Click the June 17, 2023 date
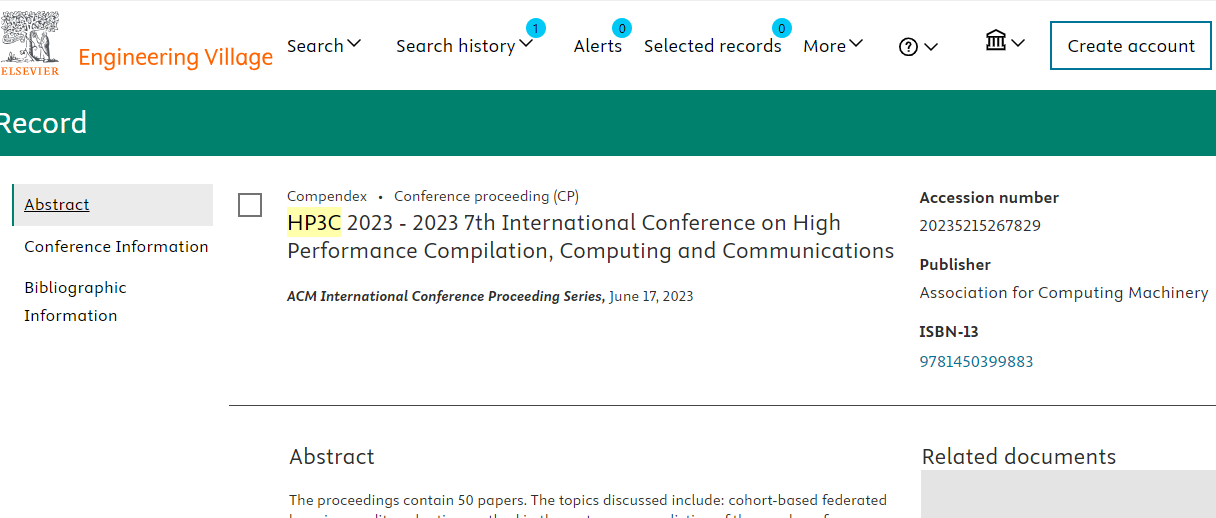1216x518 pixels. (651, 296)
